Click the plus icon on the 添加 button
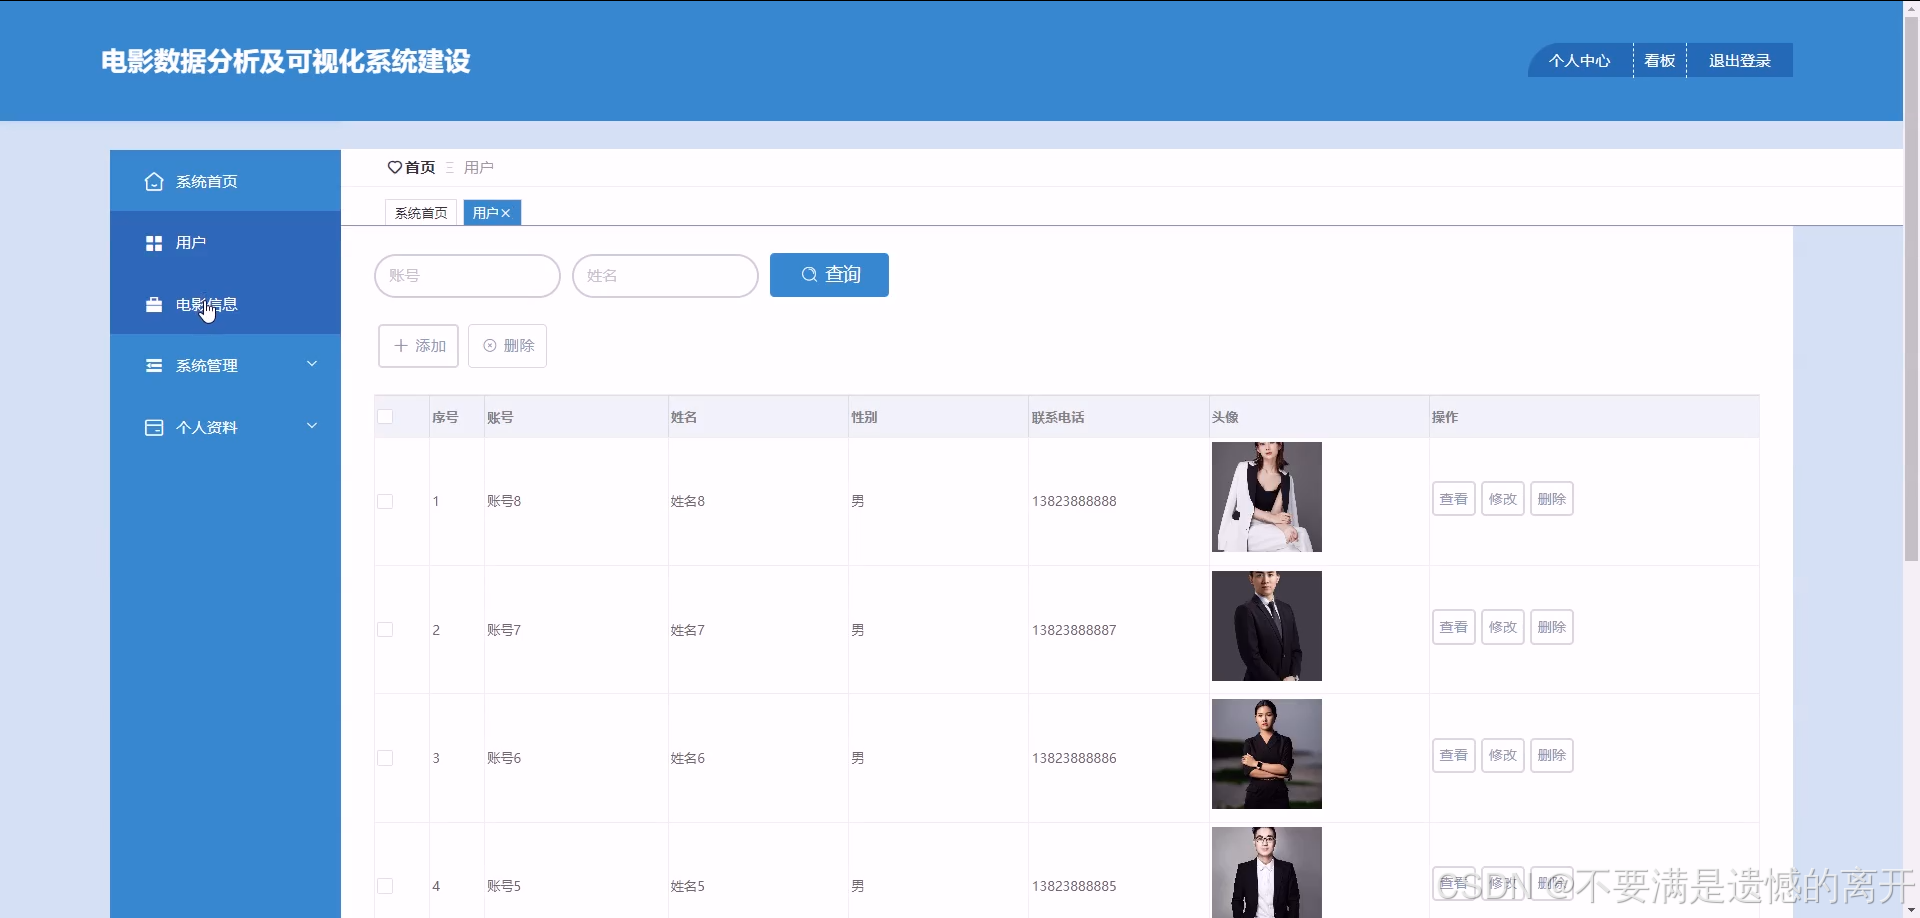 point(401,346)
